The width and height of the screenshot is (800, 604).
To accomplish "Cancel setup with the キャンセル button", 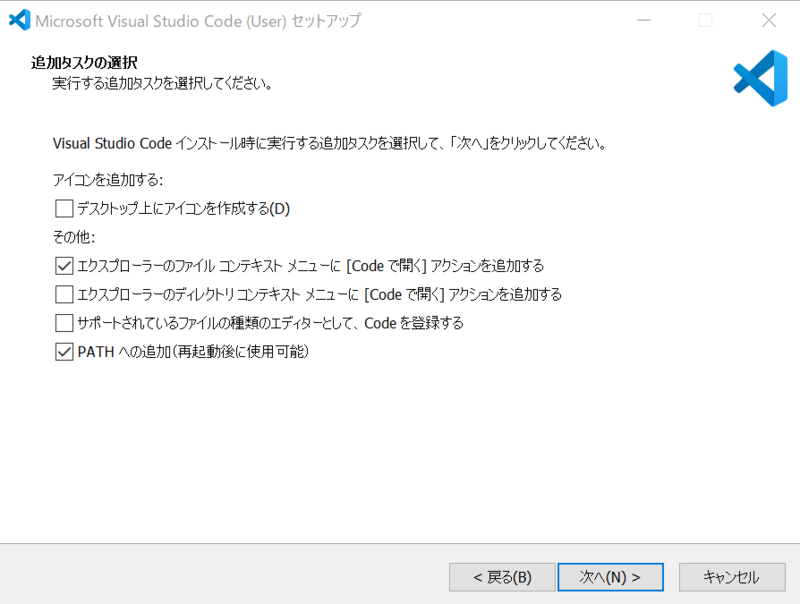I will [732, 577].
